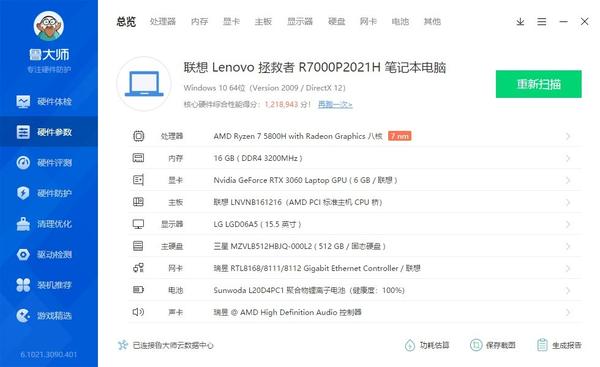Click the green 重新扫描 button
600x367 pixels.
tap(538, 84)
